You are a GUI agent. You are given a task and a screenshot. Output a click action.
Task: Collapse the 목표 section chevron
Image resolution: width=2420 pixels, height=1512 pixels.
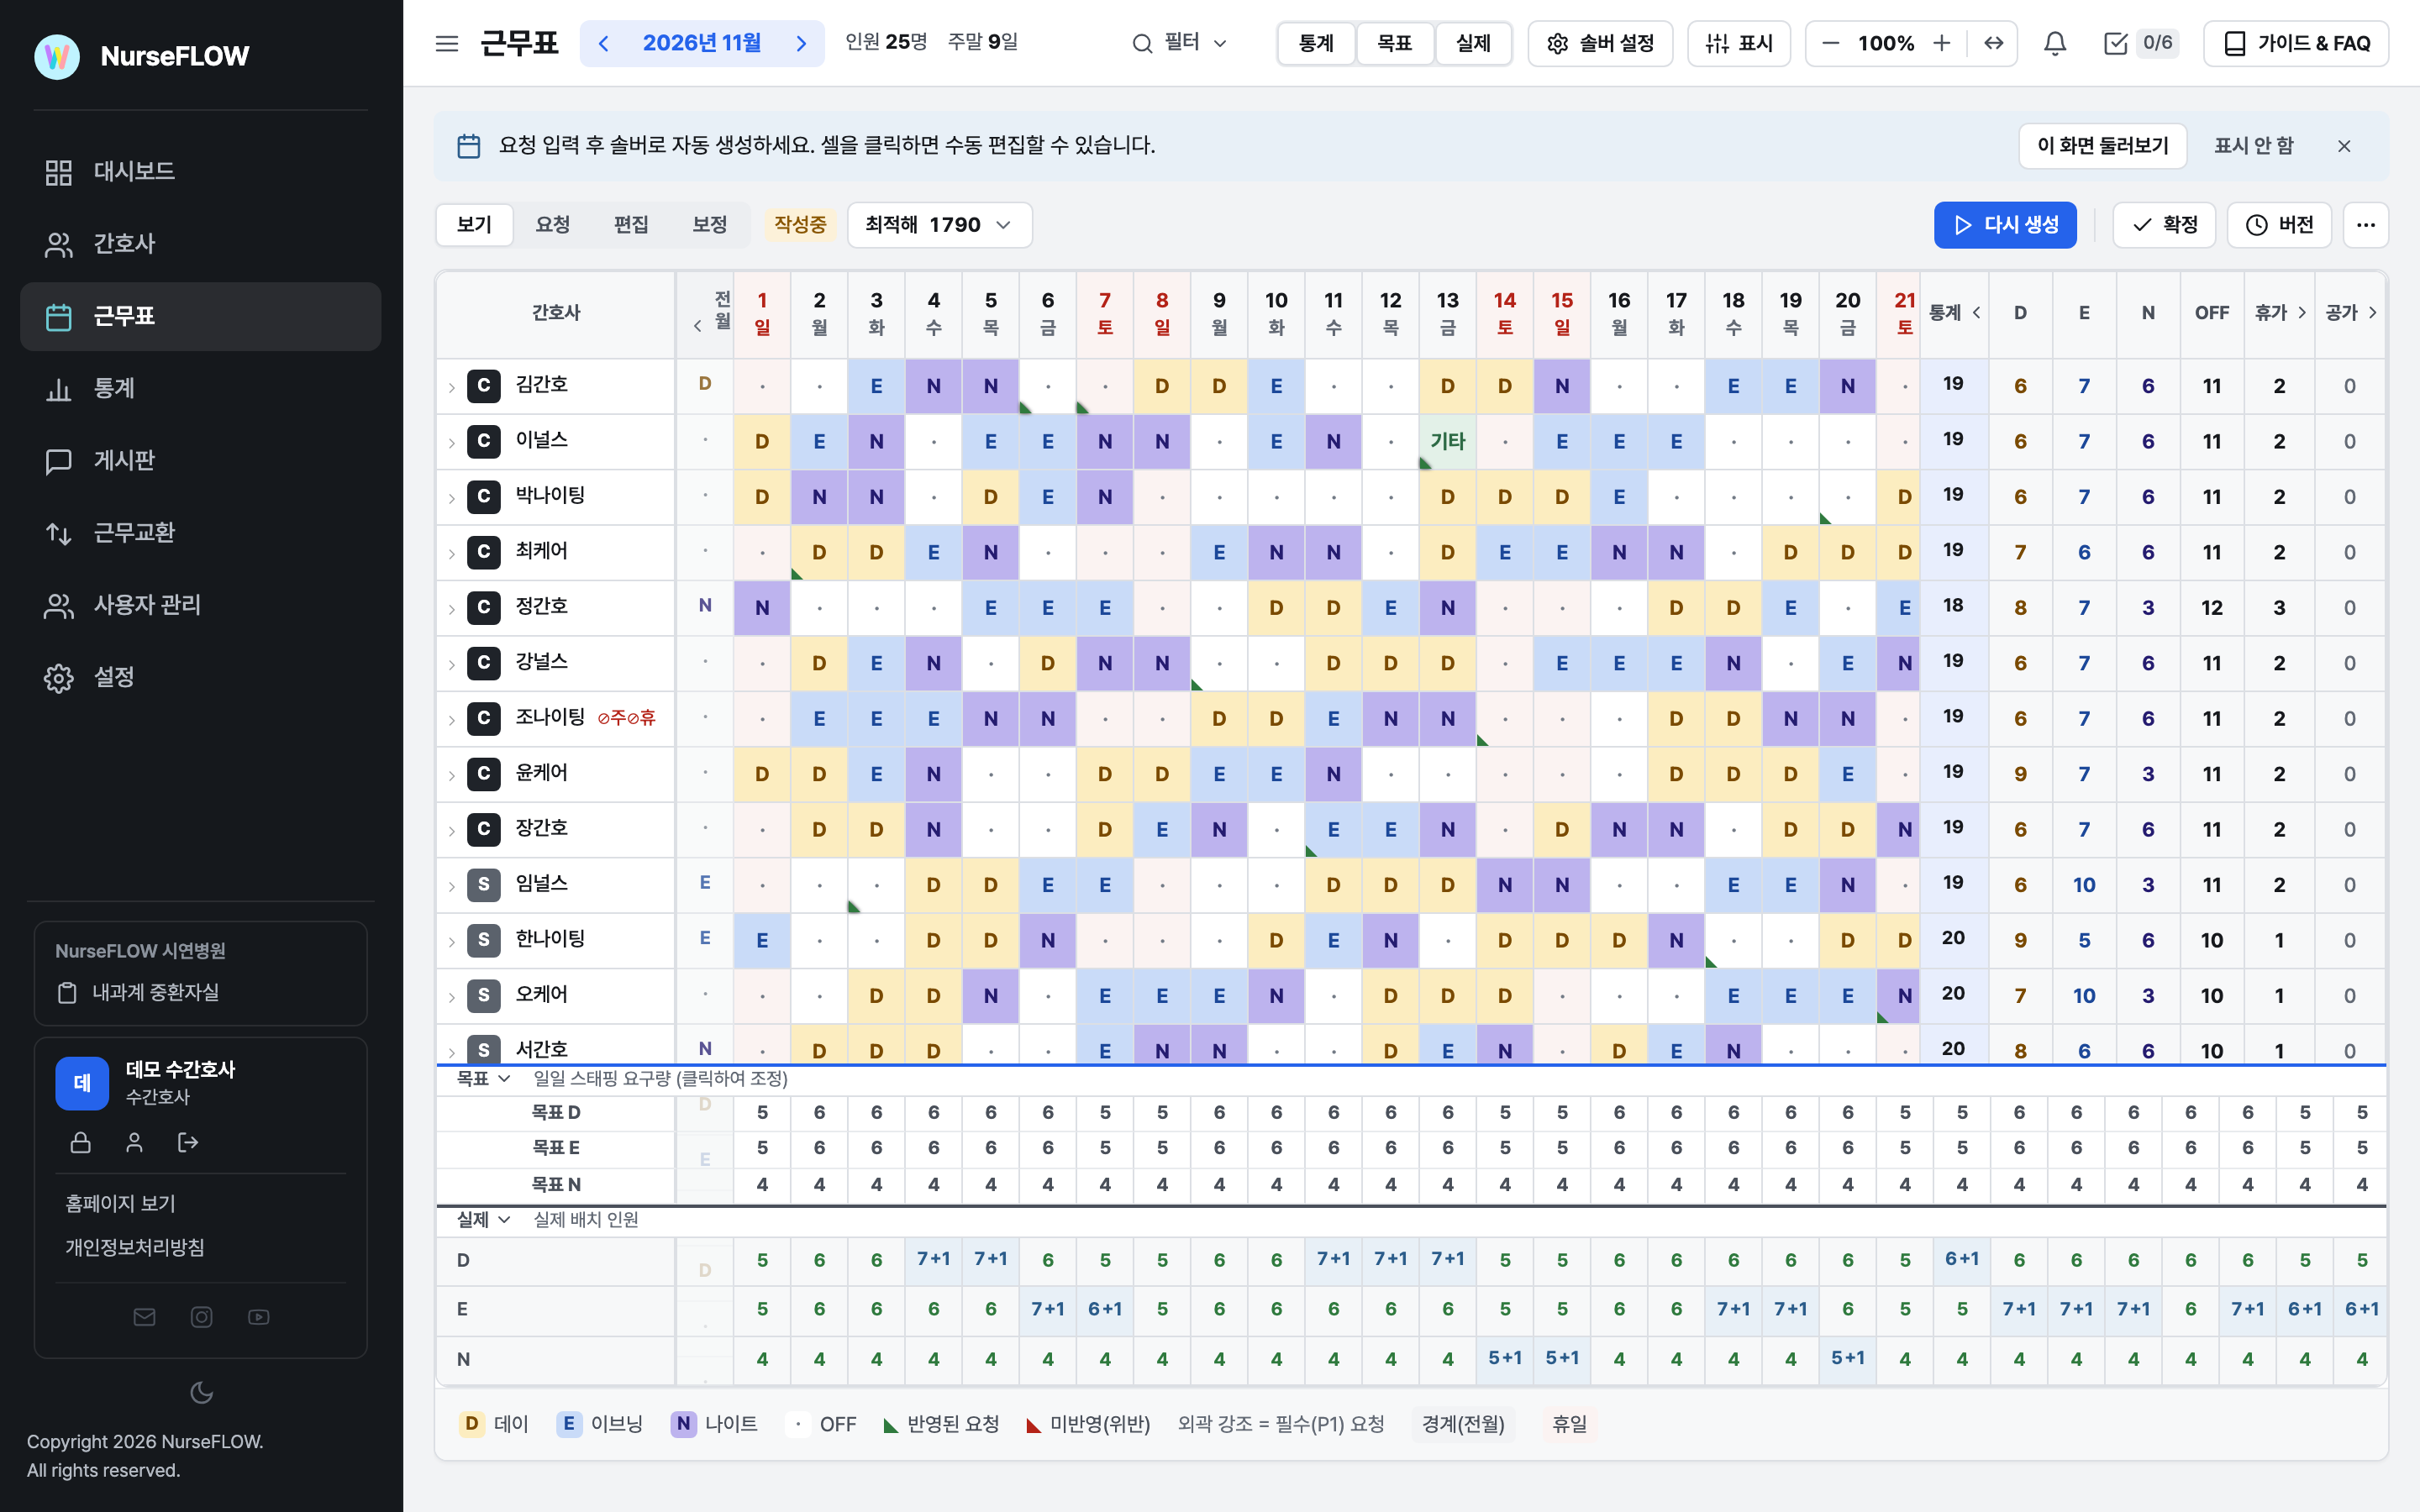504,1078
